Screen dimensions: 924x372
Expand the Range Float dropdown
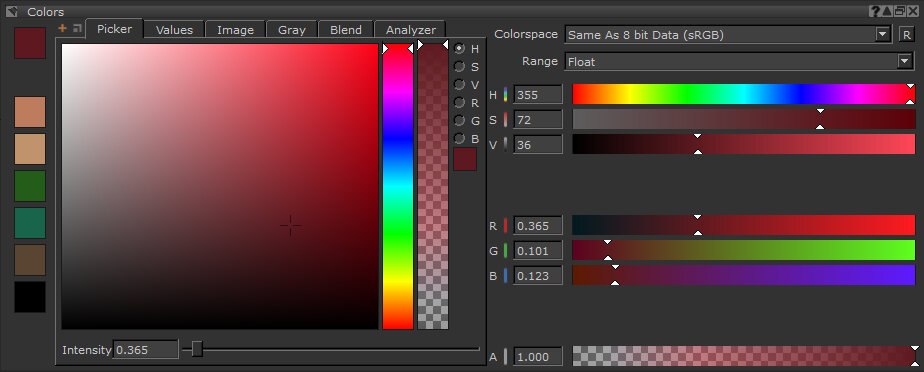(x=739, y=61)
